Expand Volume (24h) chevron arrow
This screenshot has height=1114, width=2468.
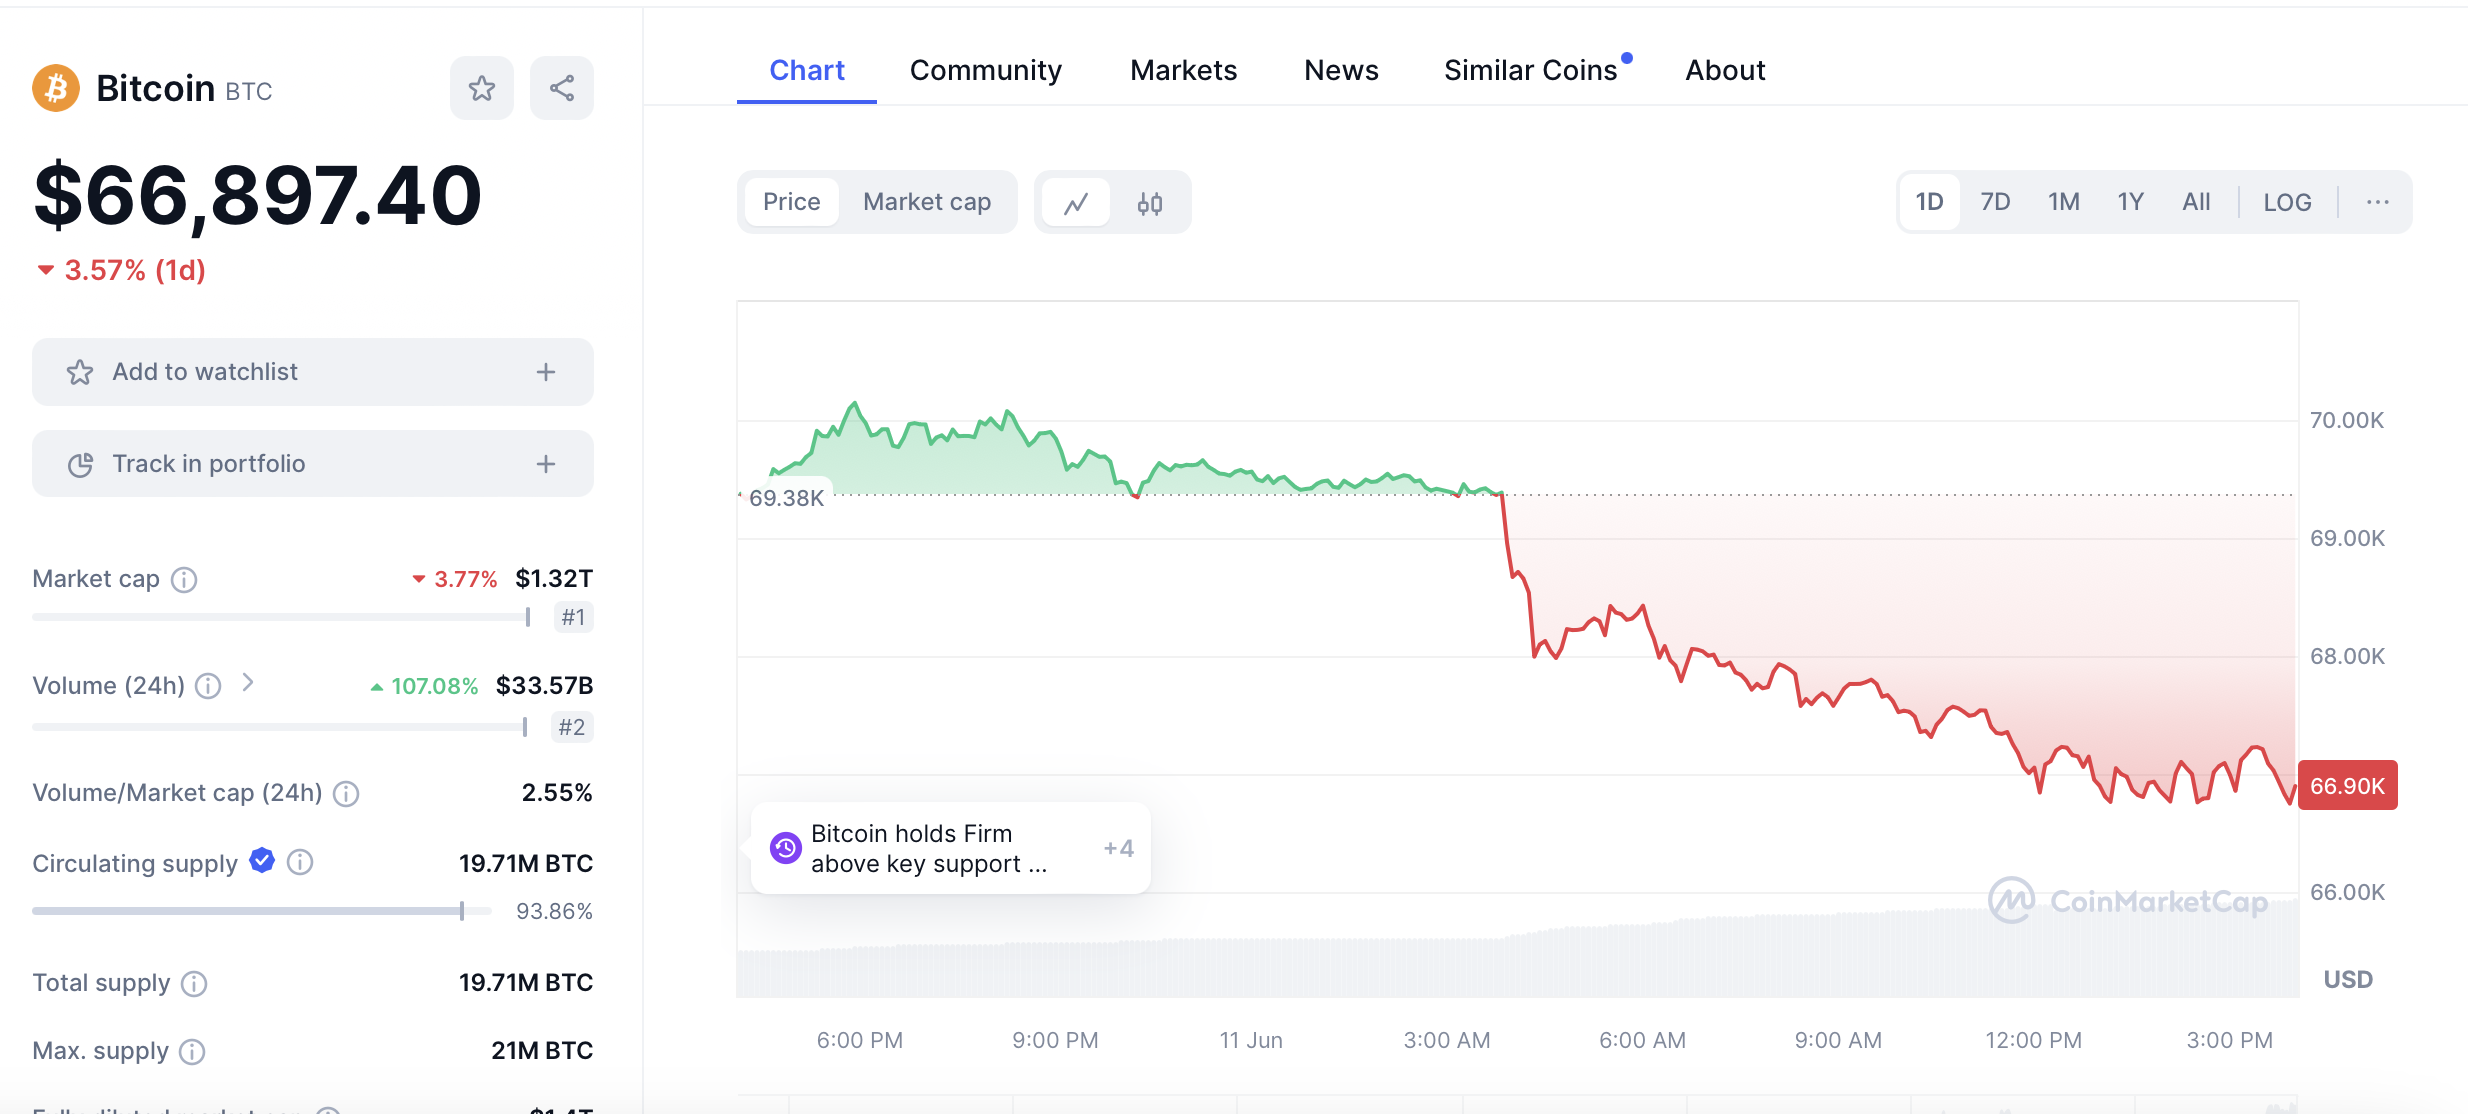pos(248,683)
